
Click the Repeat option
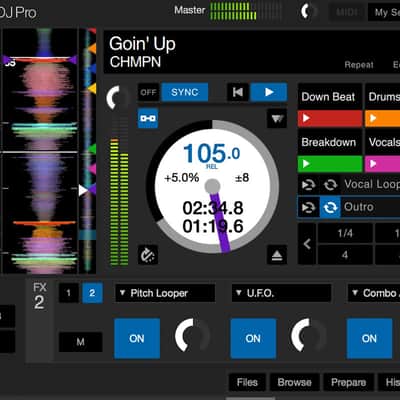tap(359, 65)
